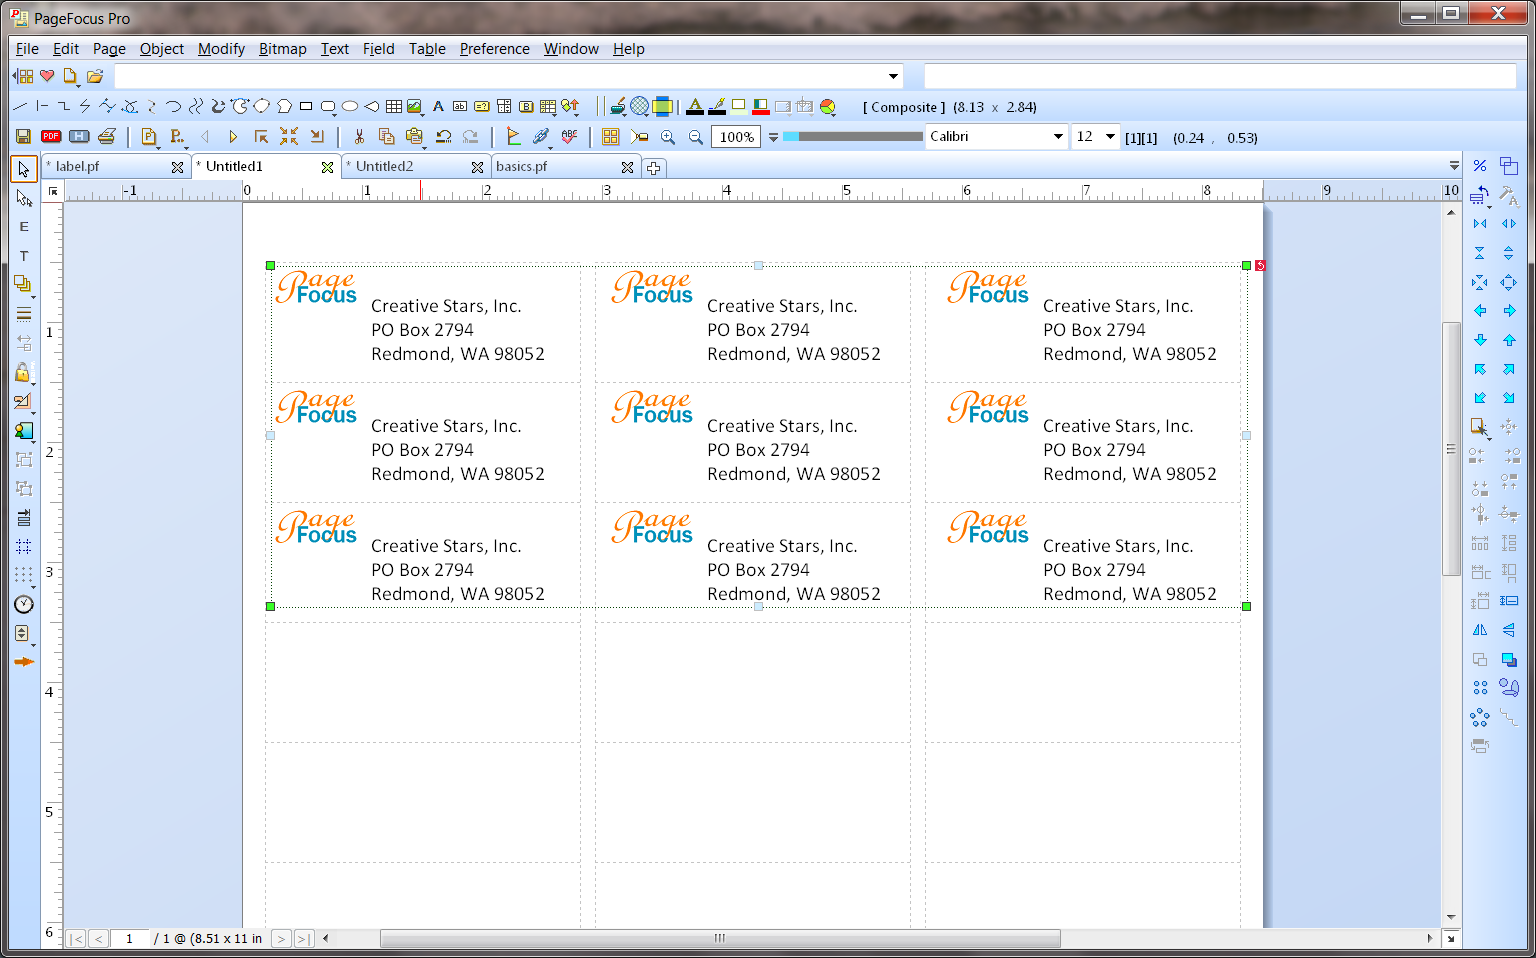The image size is (1536, 958).
Task: Click the orange arrow at sidebar bottom
Action: tap(24, 662)
